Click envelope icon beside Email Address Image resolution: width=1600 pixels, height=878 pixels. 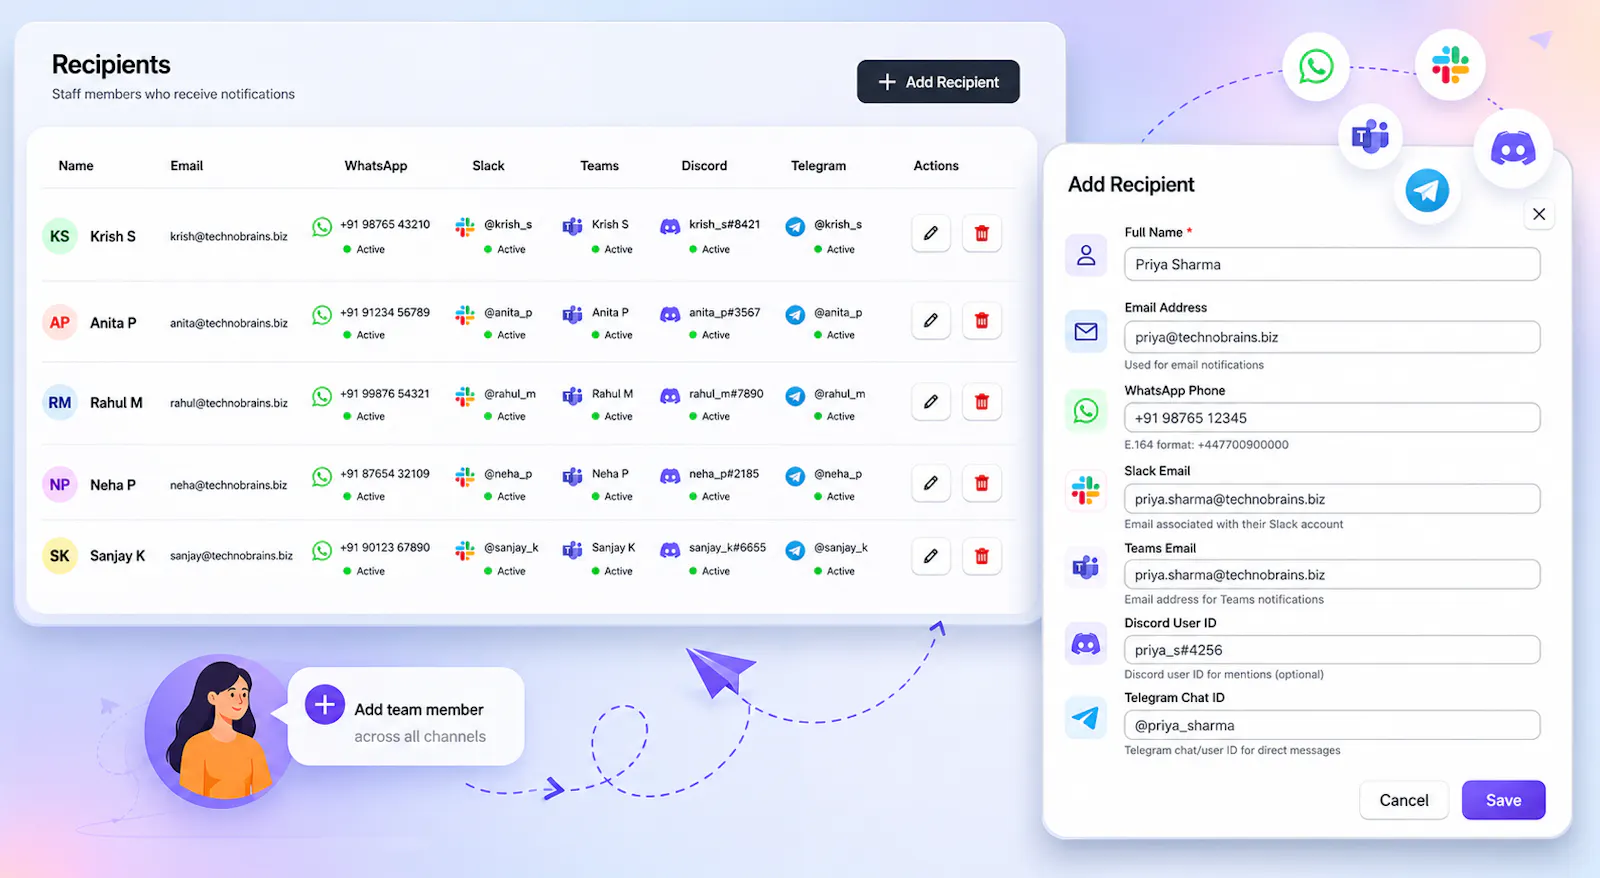pyautogui.click(x=1086, y=331)
